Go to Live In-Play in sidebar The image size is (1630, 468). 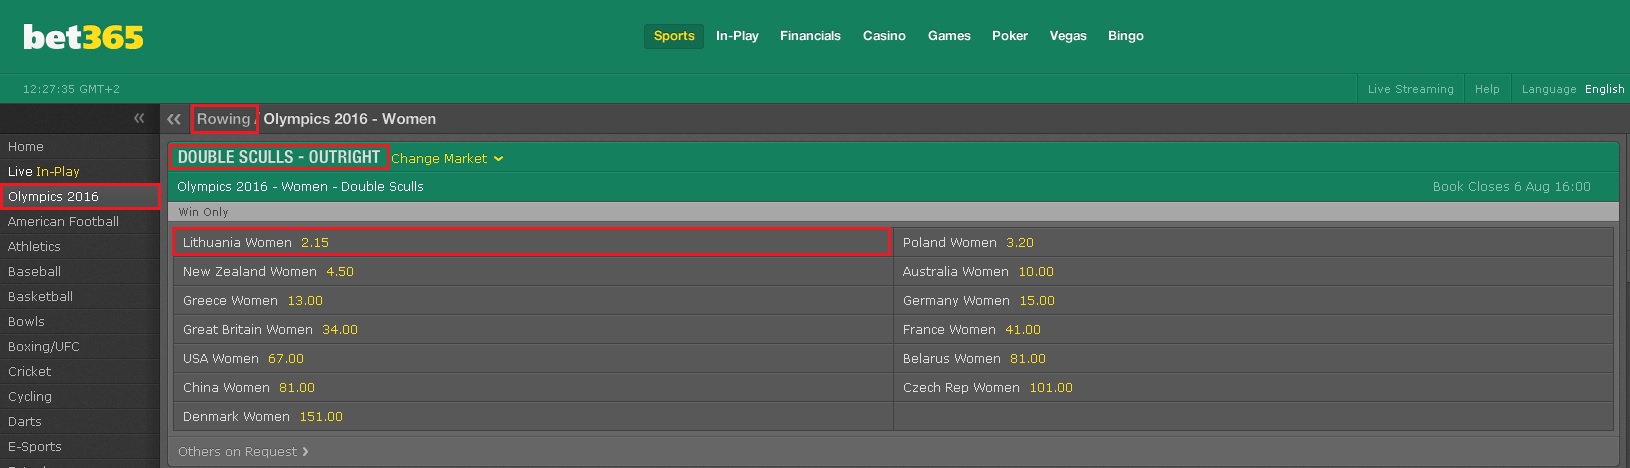point(80,171)
